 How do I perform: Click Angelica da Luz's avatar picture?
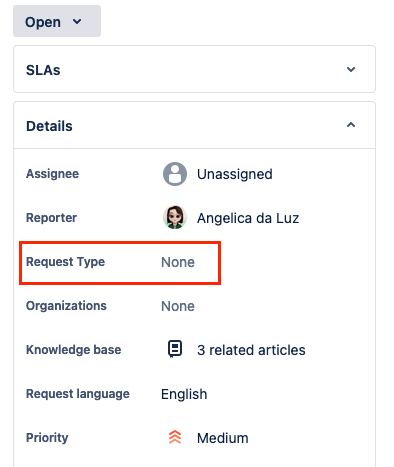(175, 218)
